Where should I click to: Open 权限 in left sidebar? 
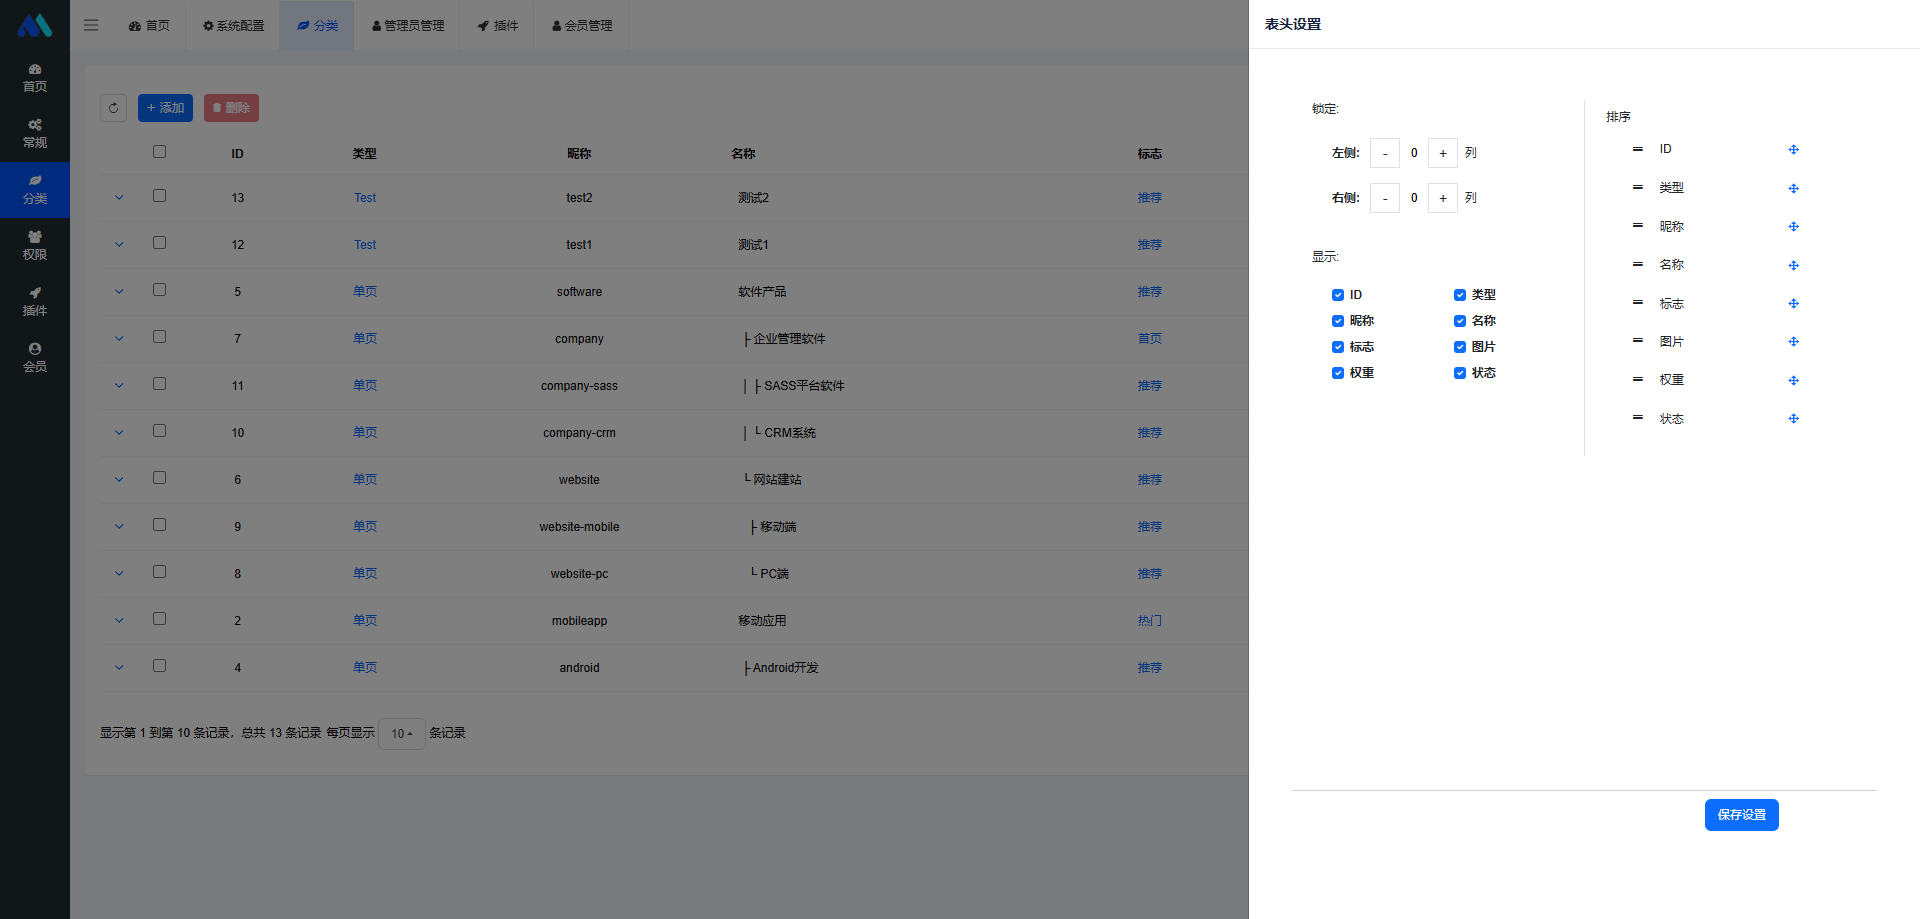click(35, 246)
